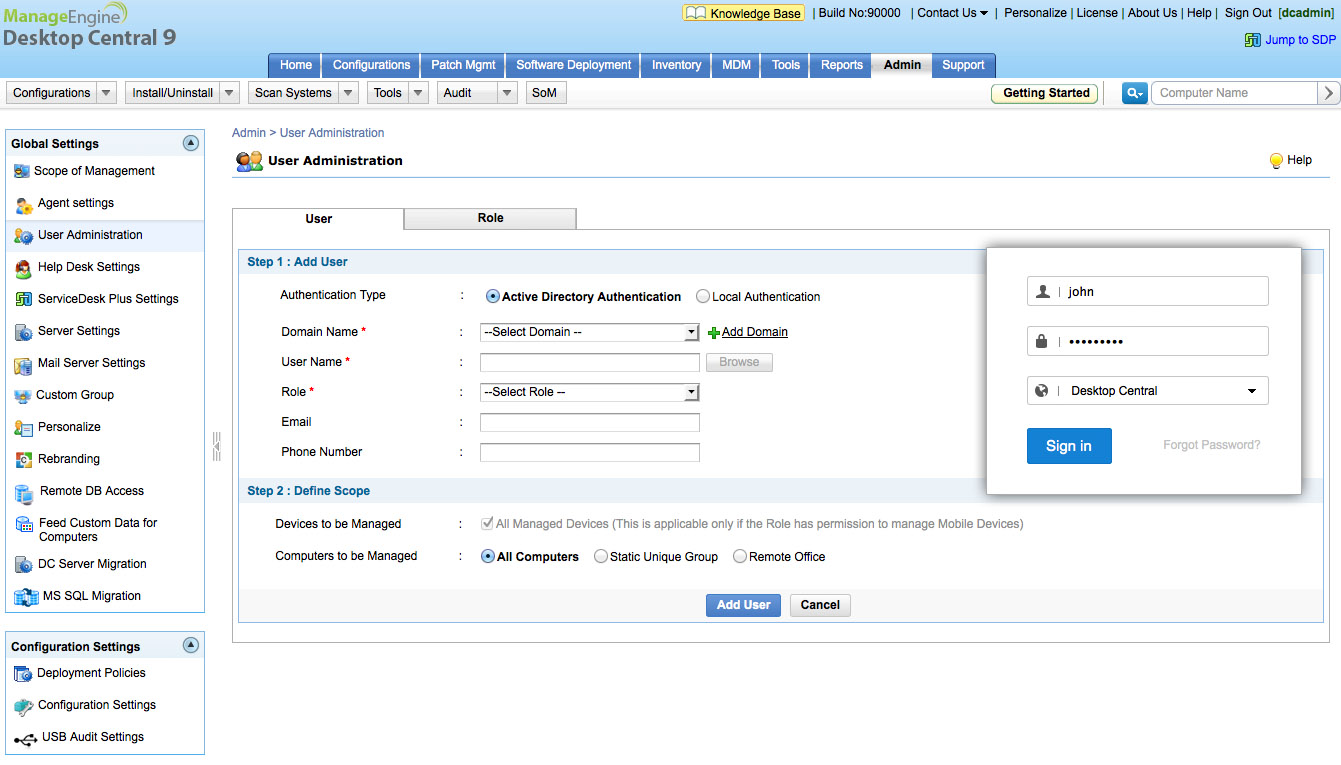This screenshot has width=1341, height=765.
Task: Open the Select Domain dropdown
Action: tap(589, 332)
